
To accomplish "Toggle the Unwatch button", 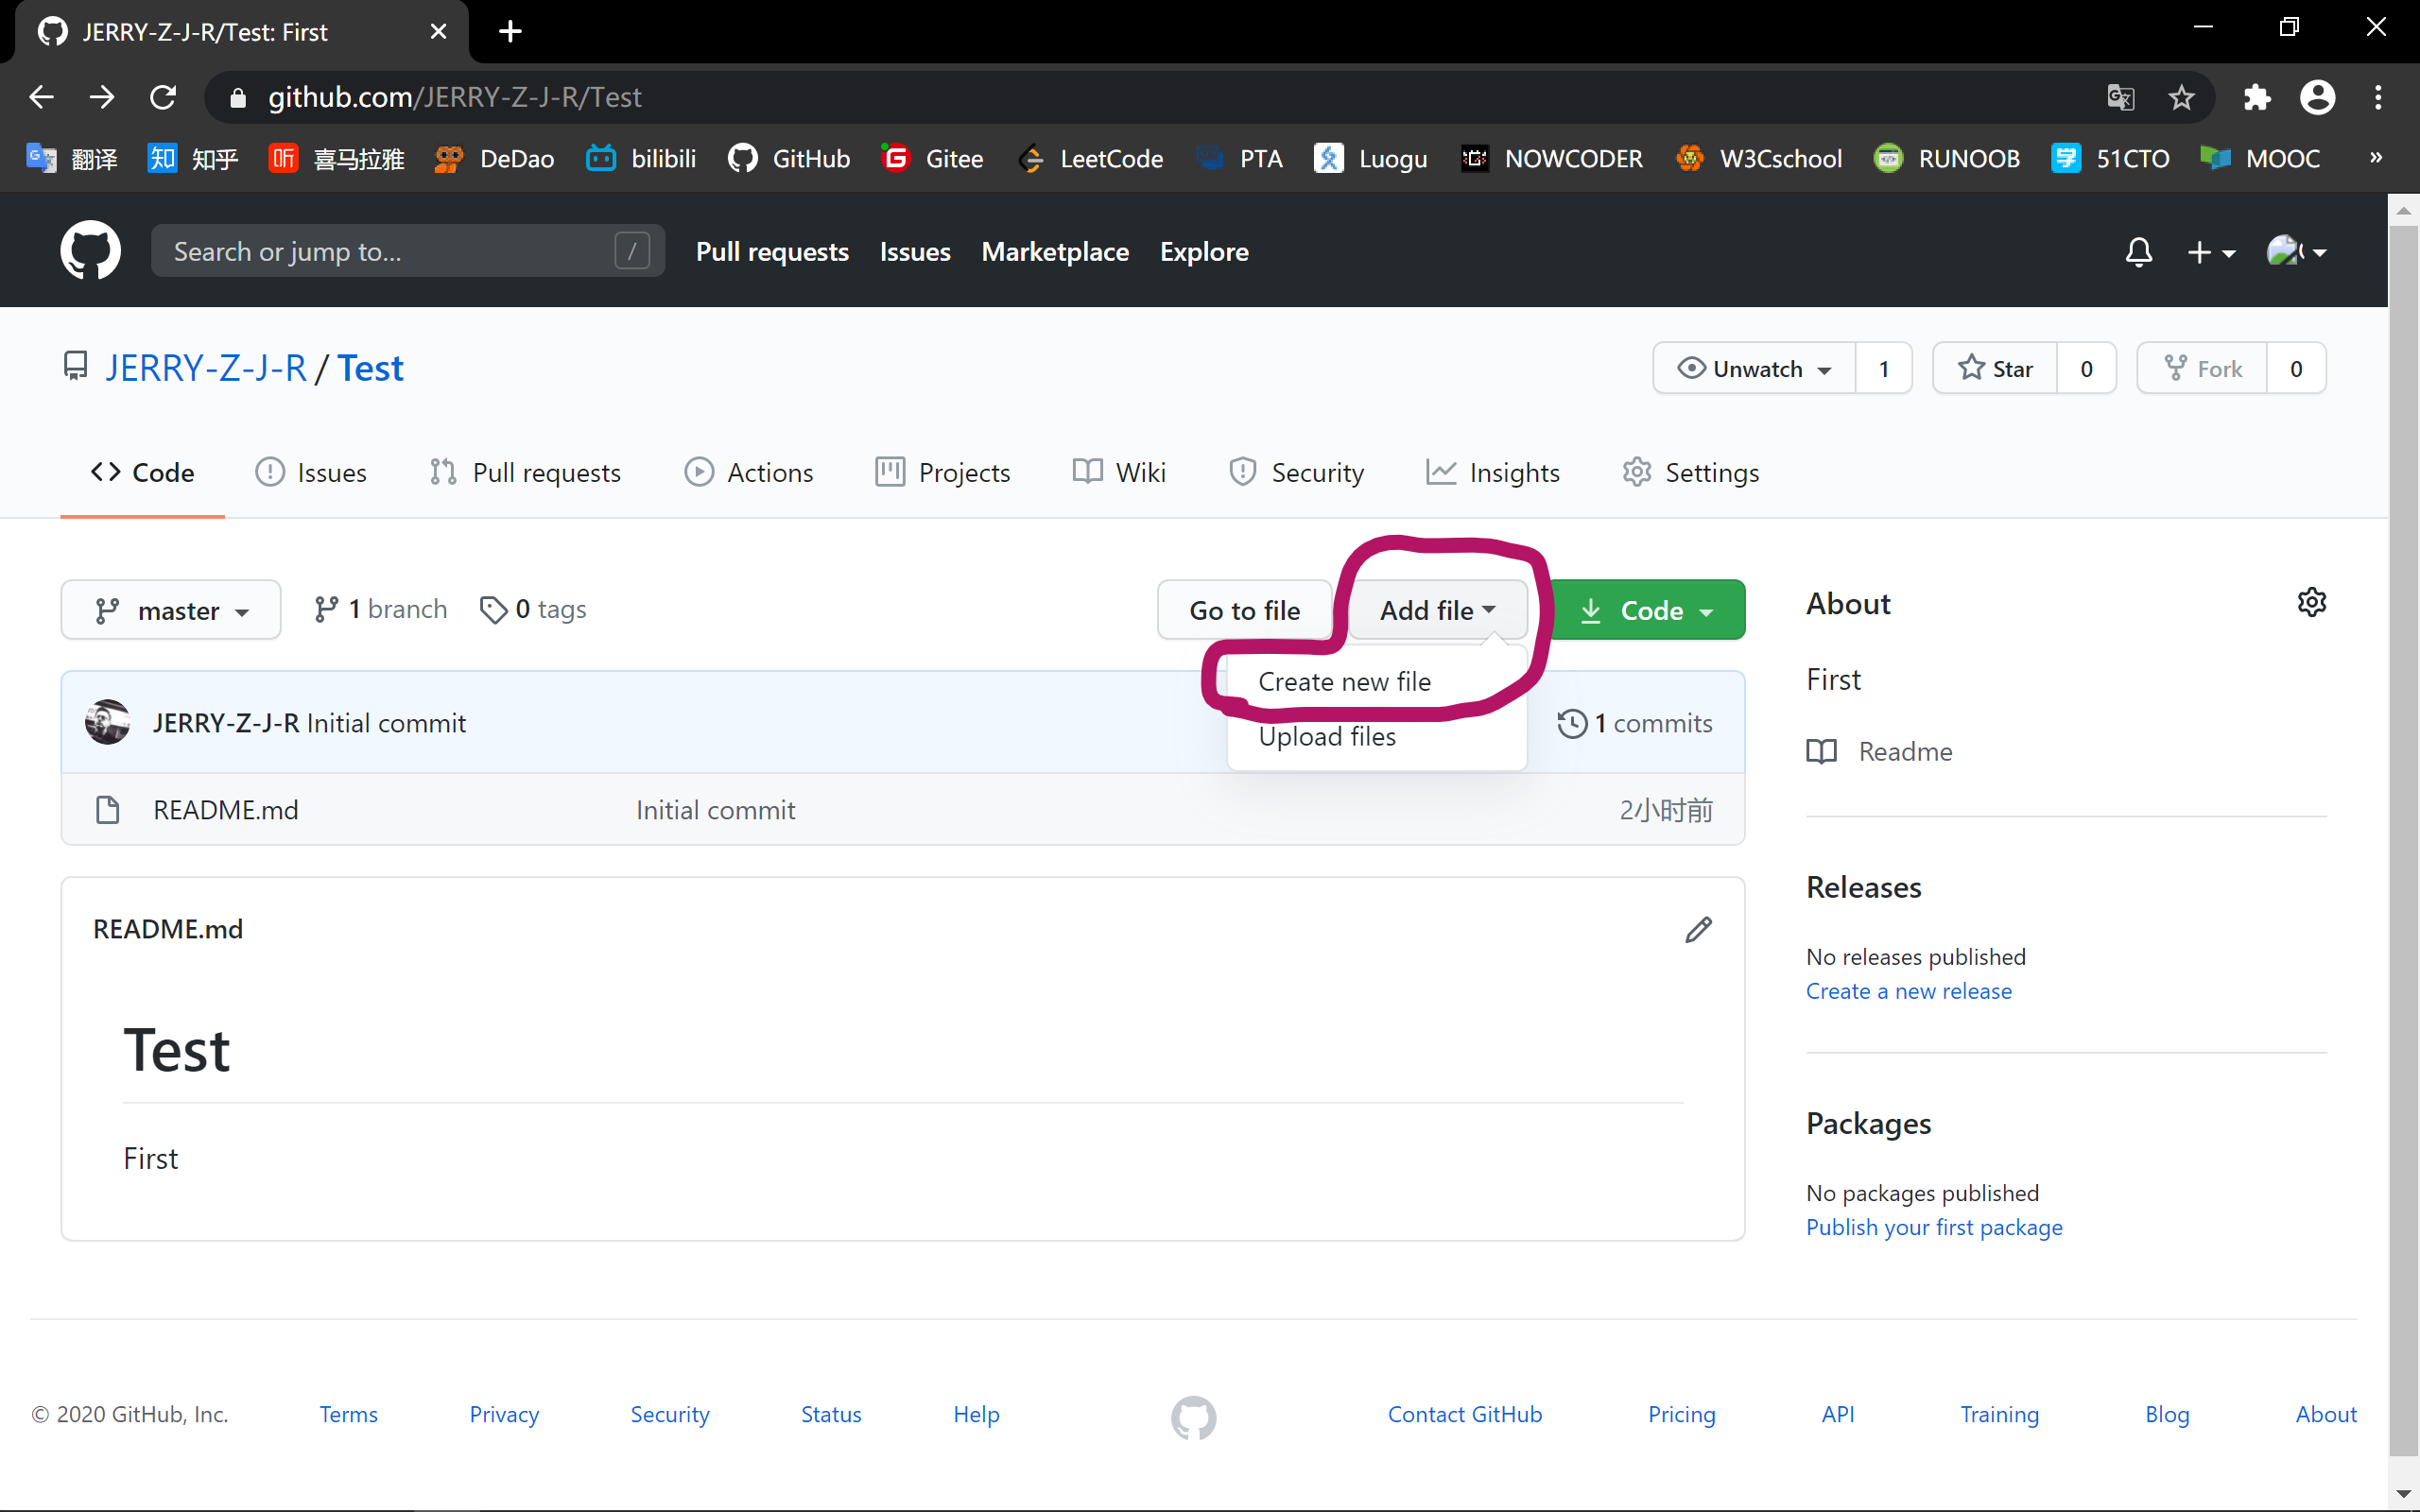I will point(1755,369).
